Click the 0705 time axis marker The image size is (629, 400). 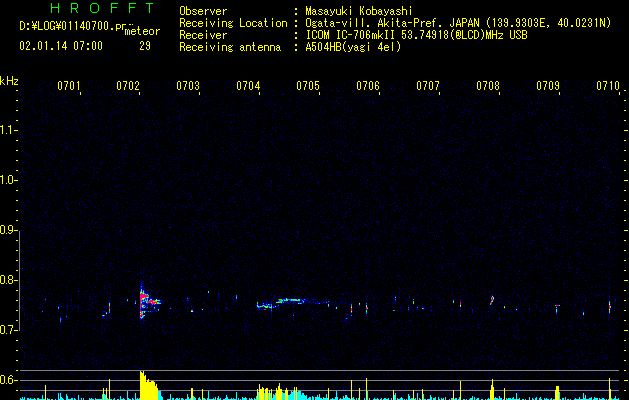pyautogui.click(x=308, y=86)
